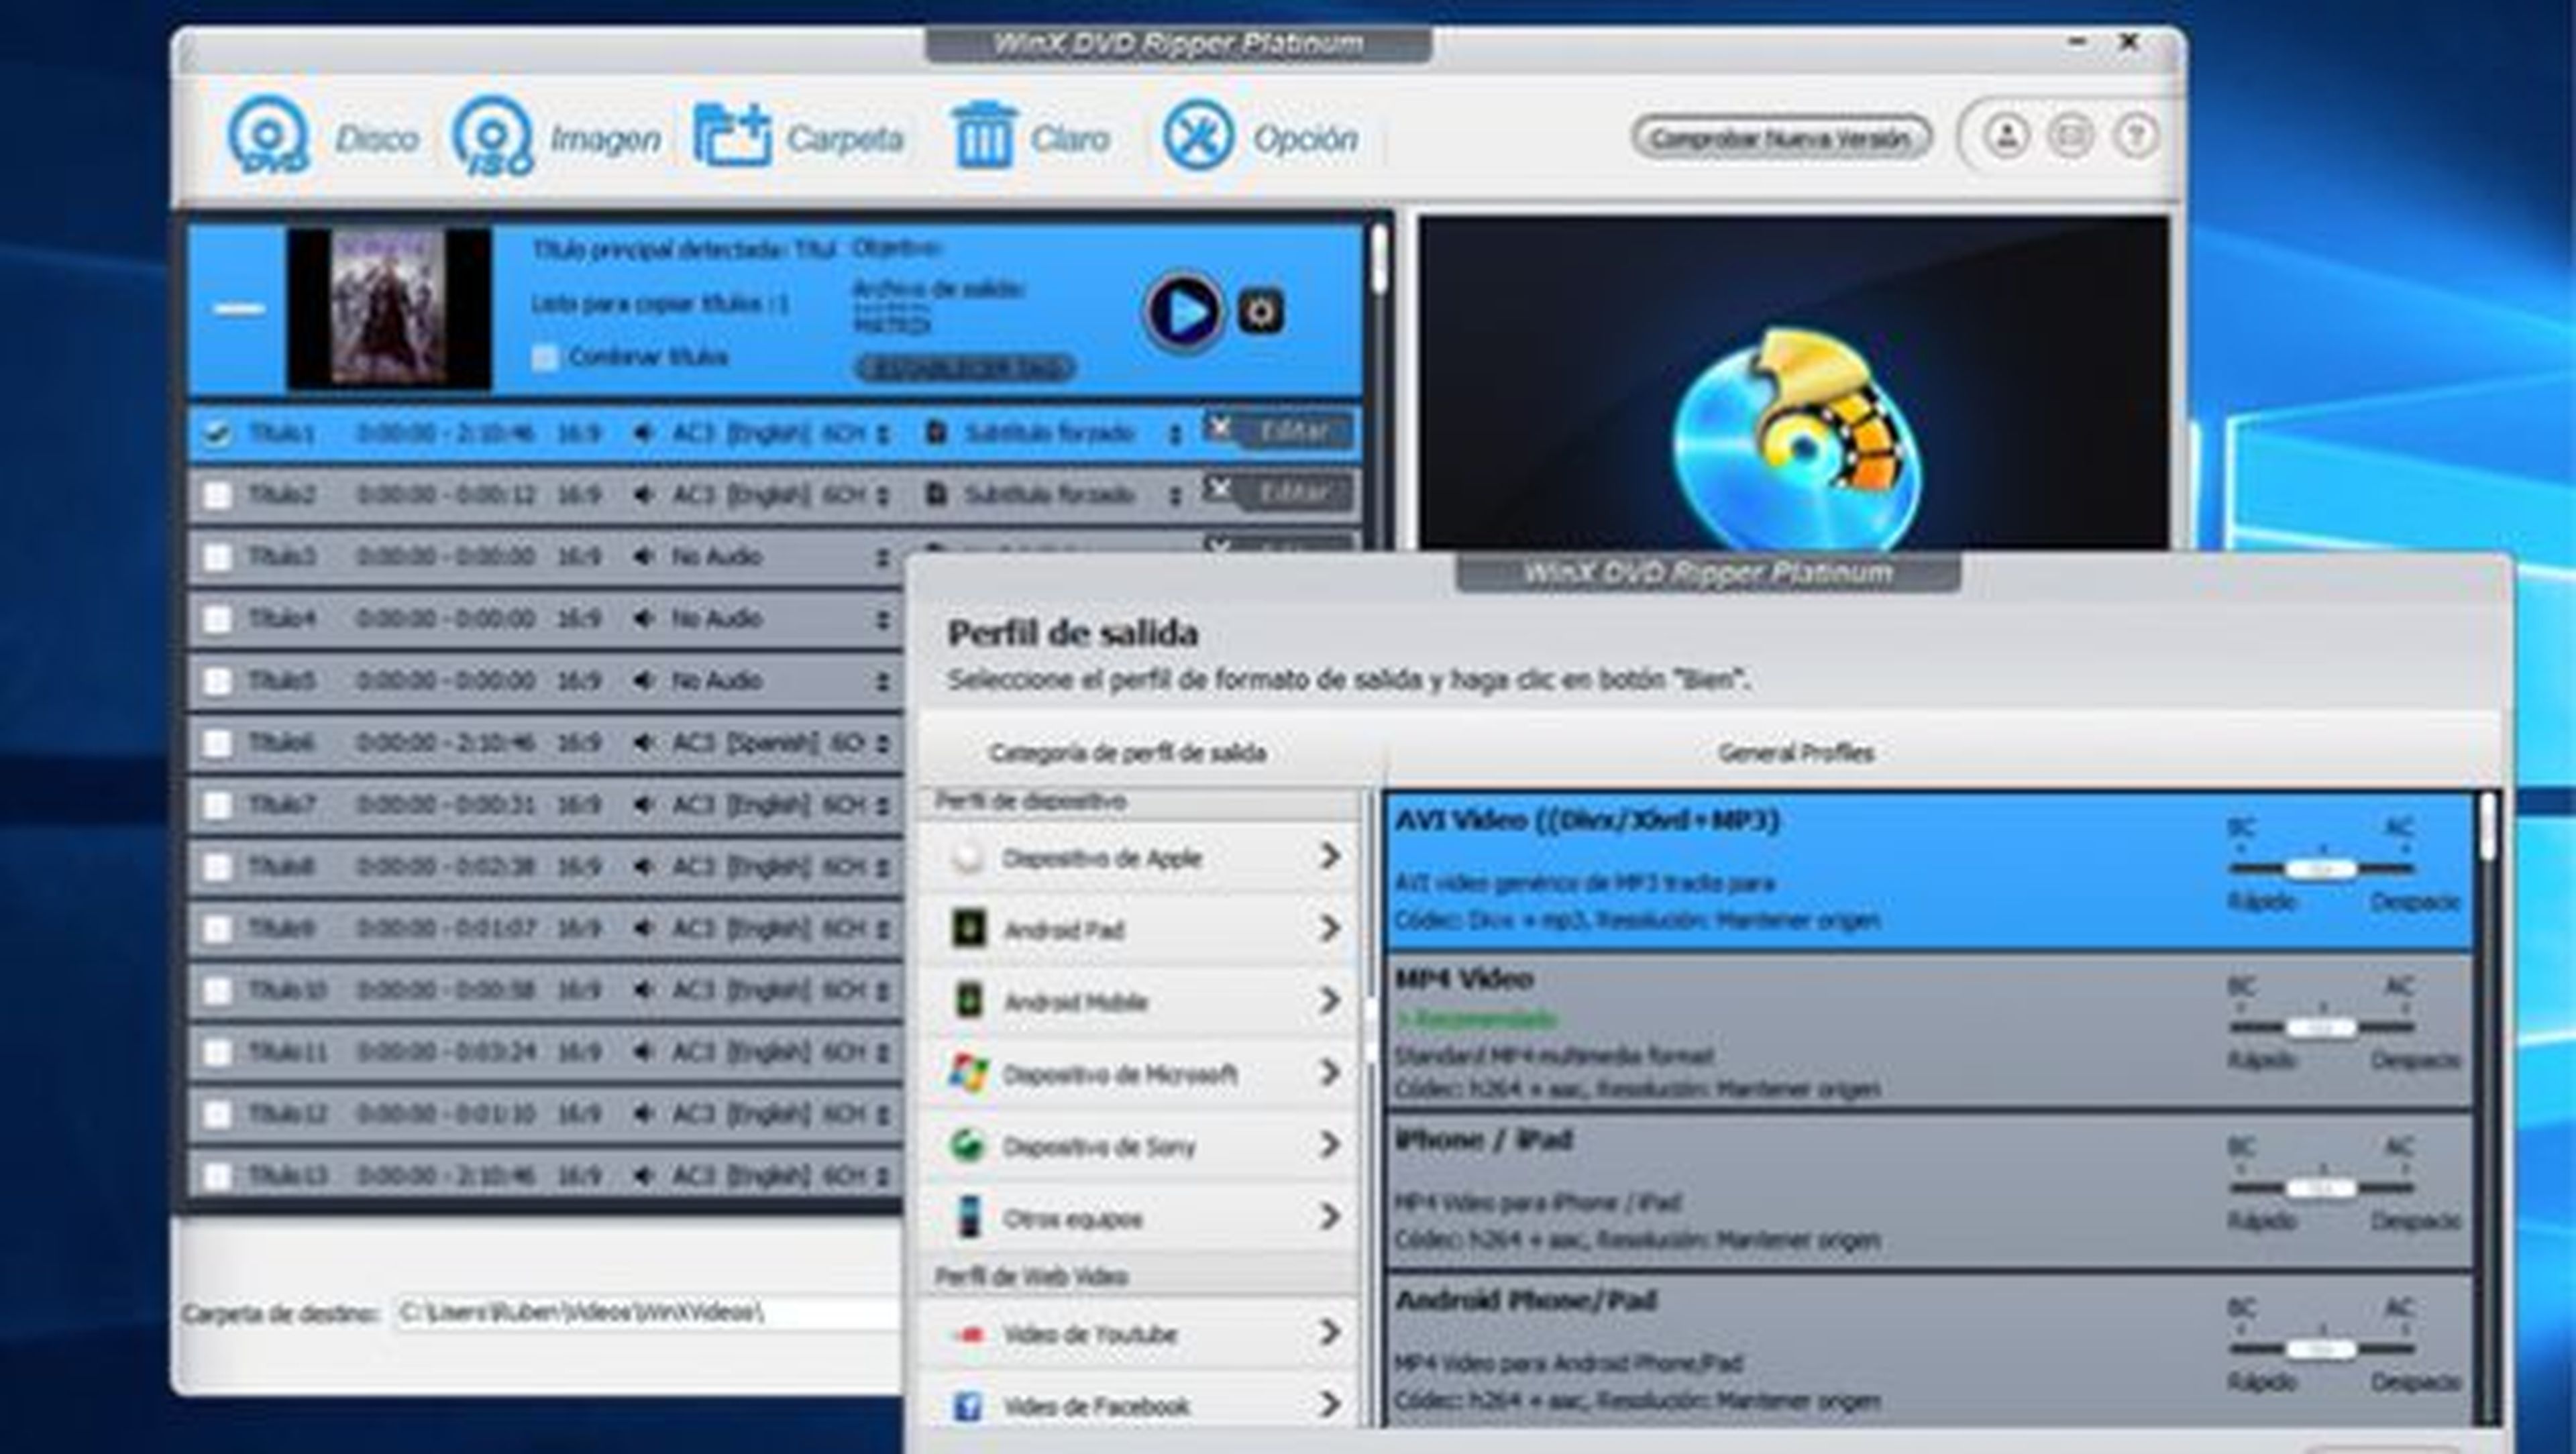Click the subtitle icon in Título2 row
The image size is (2576, 1454).
point(936,495)
